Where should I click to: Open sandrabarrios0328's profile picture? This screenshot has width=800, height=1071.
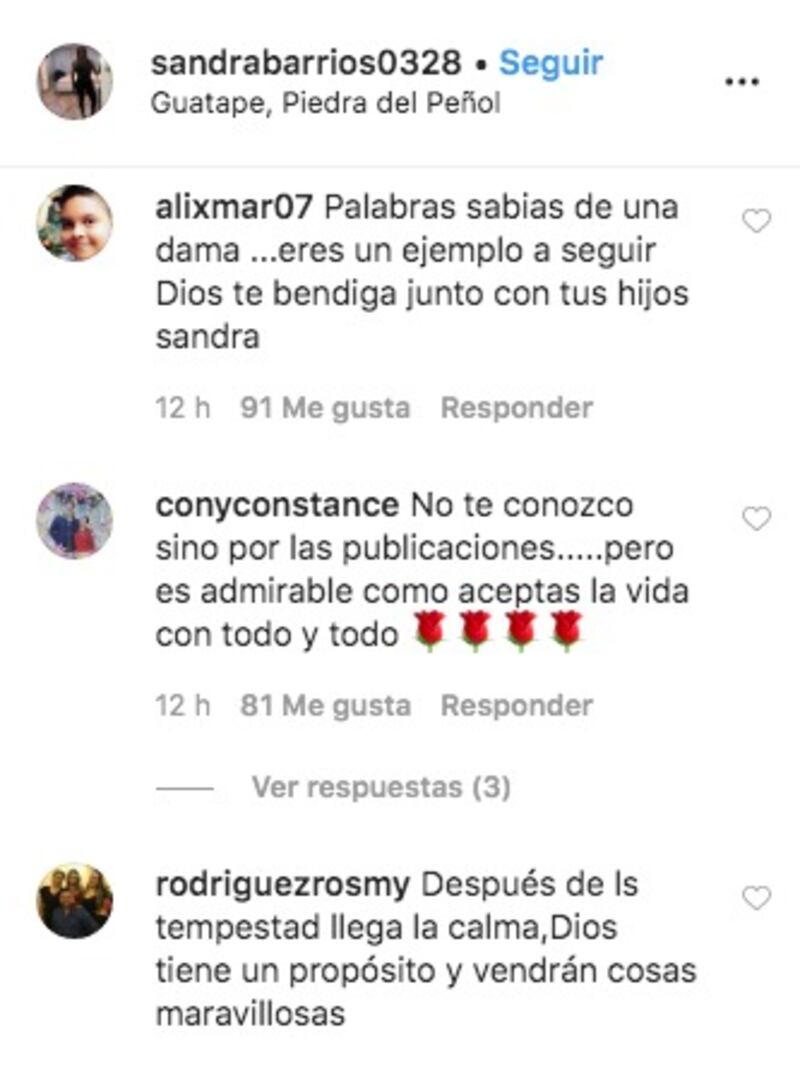click(x=74, y=81)
